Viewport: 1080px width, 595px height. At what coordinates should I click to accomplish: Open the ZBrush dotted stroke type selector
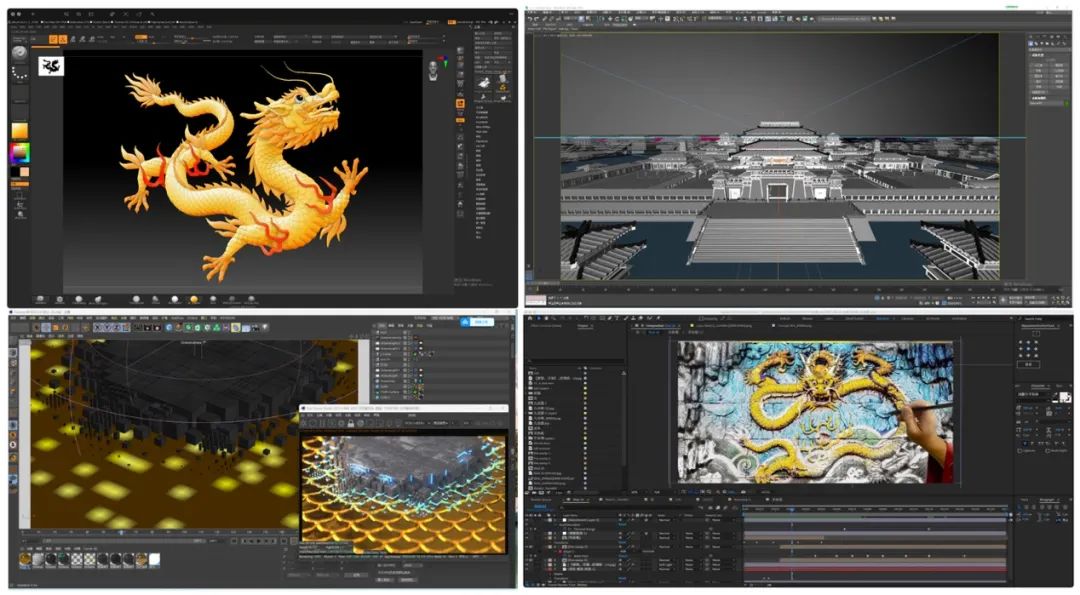tap(20, 75)
